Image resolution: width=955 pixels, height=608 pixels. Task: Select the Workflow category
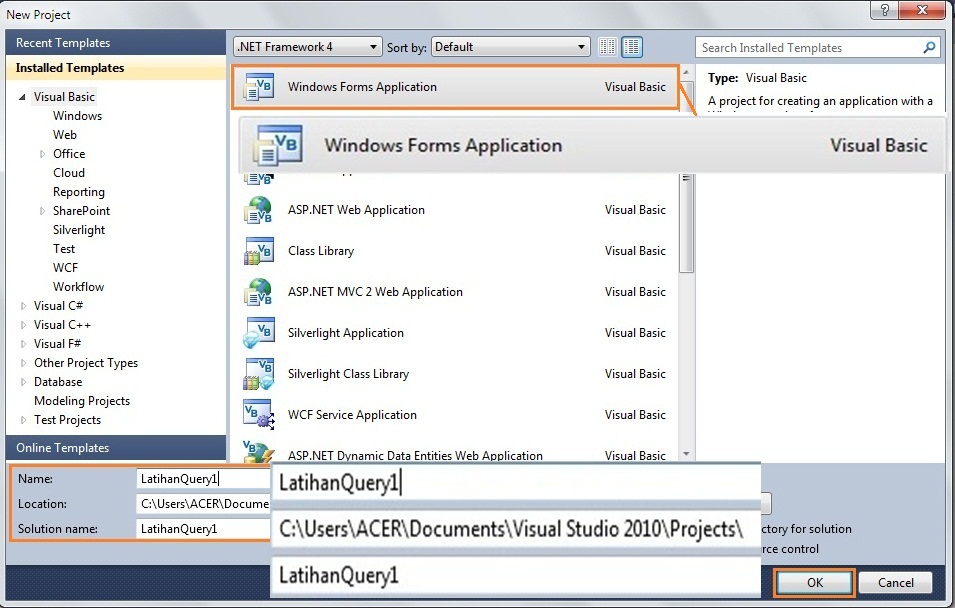point(78,286)
